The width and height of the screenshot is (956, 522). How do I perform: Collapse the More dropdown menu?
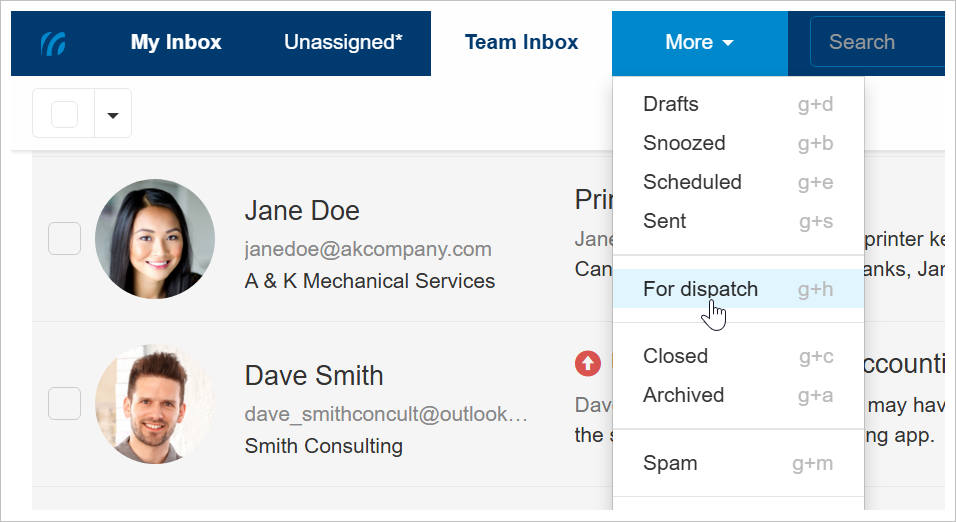point(699,43)
